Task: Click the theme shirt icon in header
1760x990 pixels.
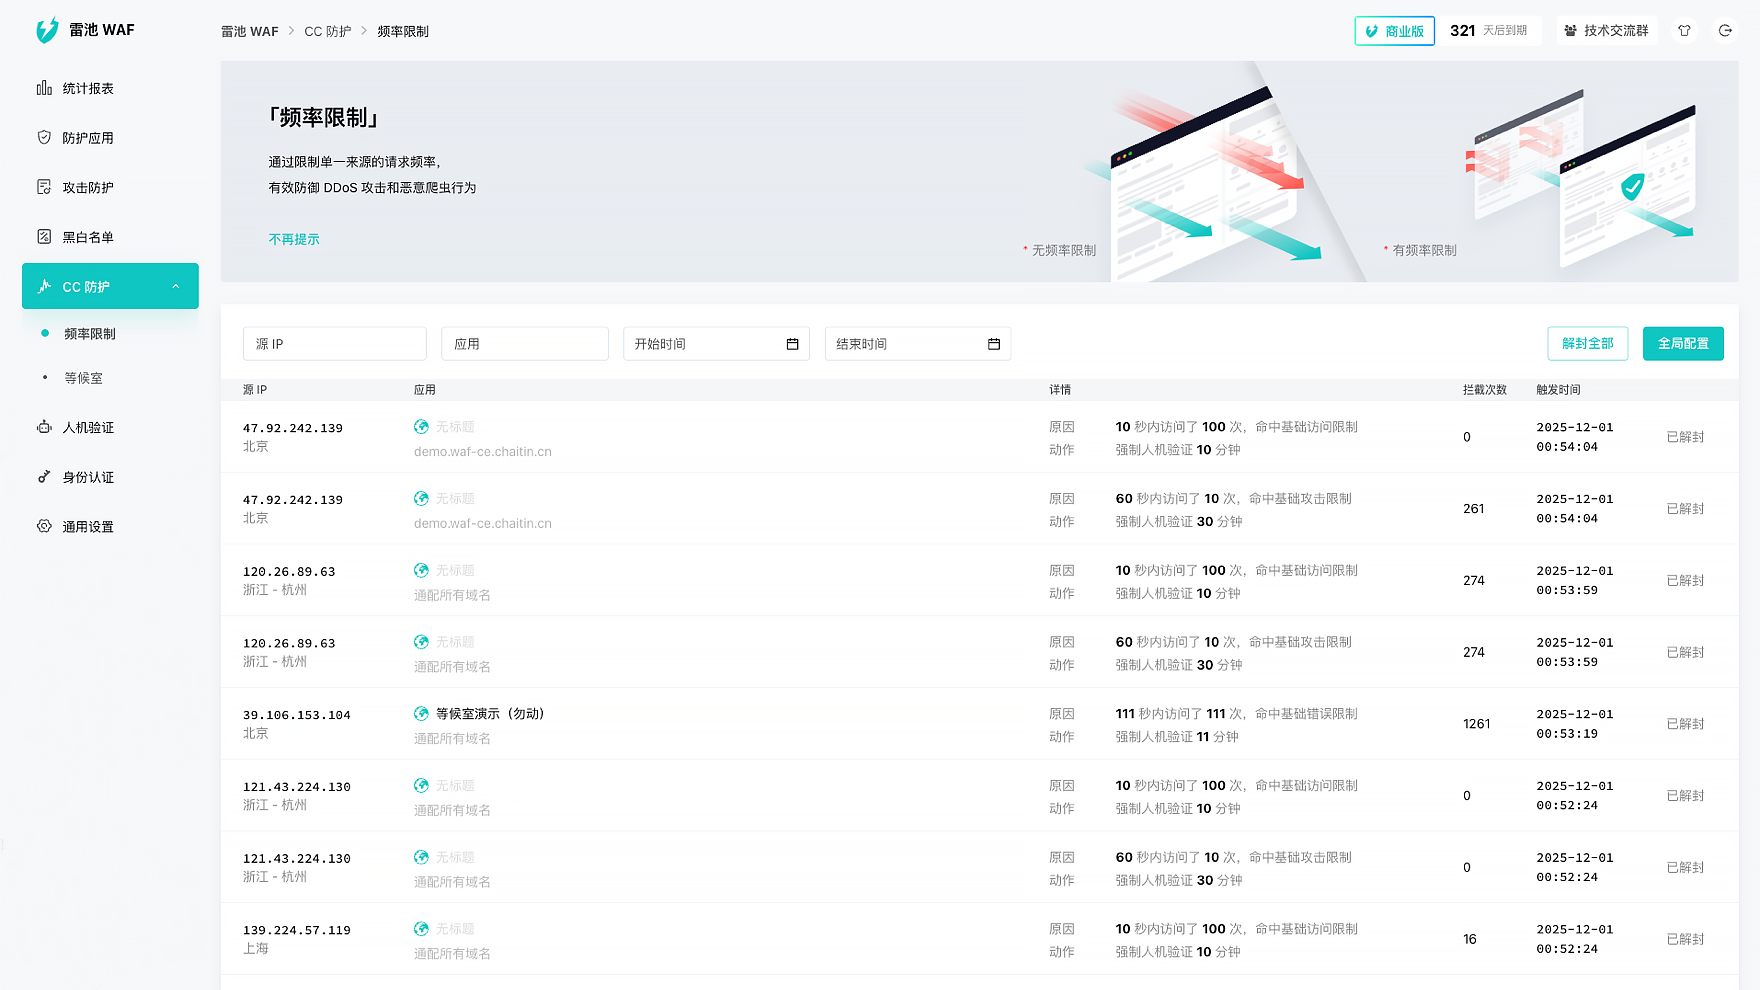Action: [1684, 31]
